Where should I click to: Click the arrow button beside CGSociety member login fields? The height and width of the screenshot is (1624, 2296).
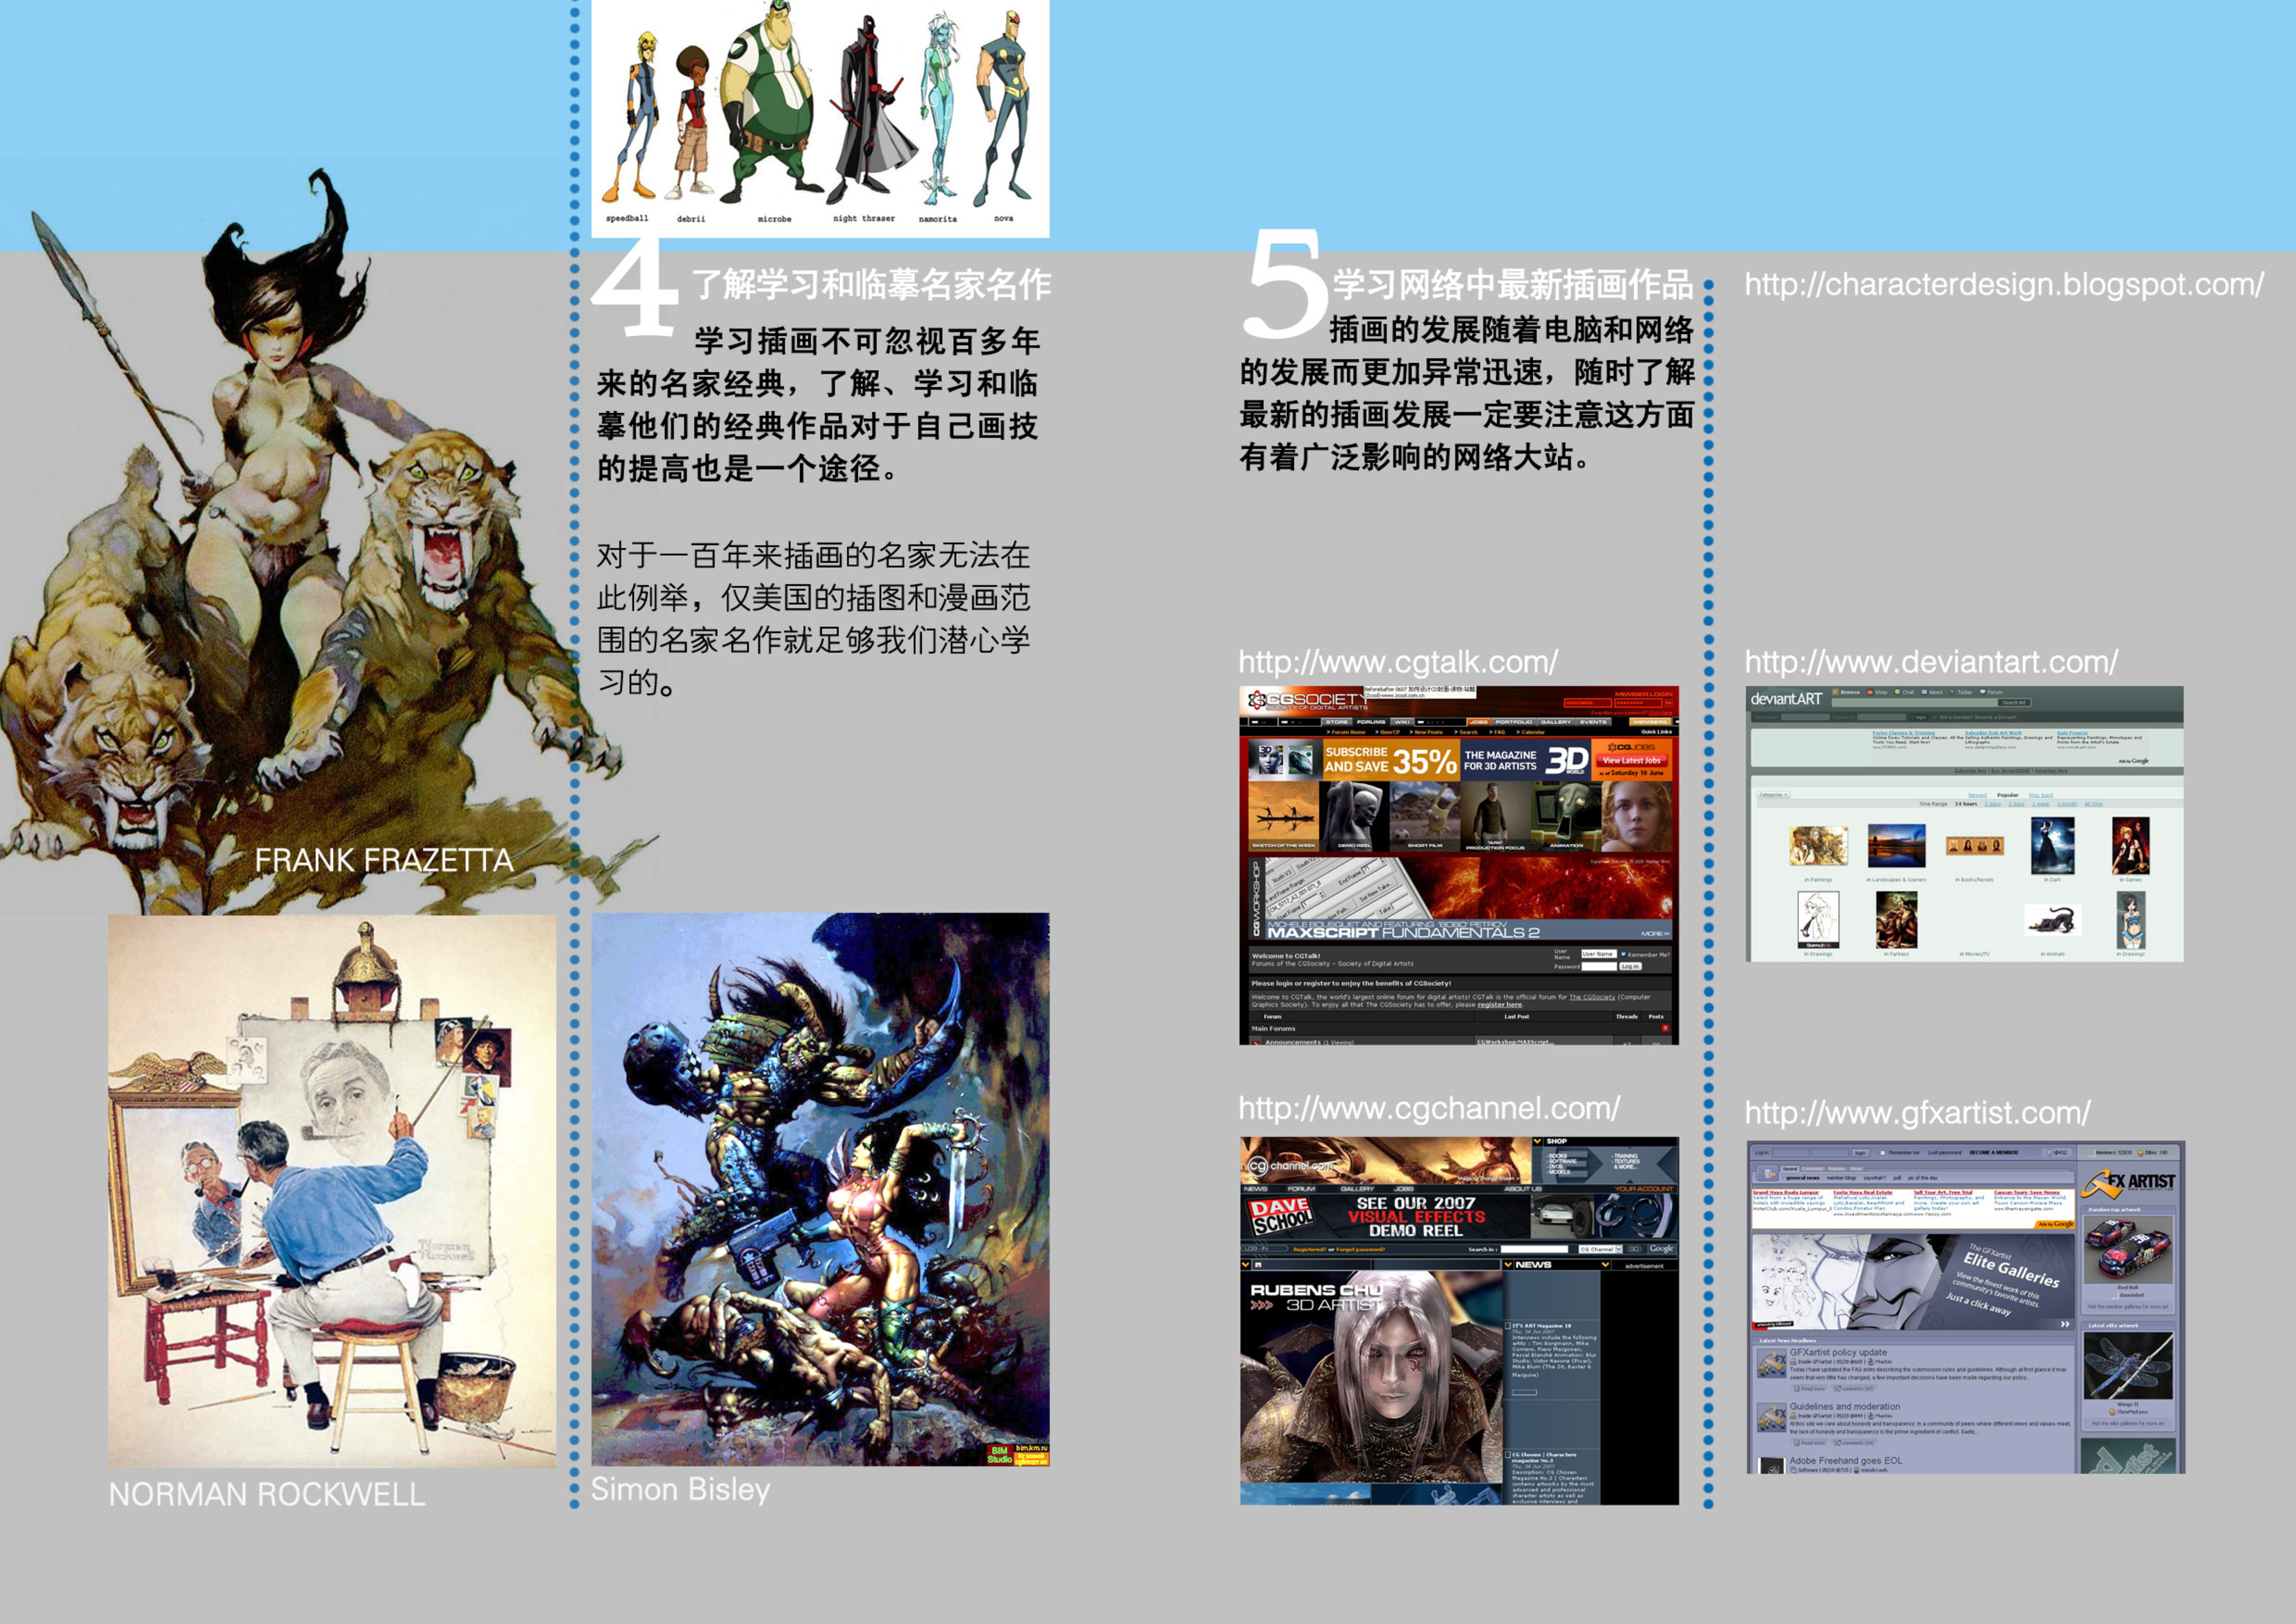1669,704
